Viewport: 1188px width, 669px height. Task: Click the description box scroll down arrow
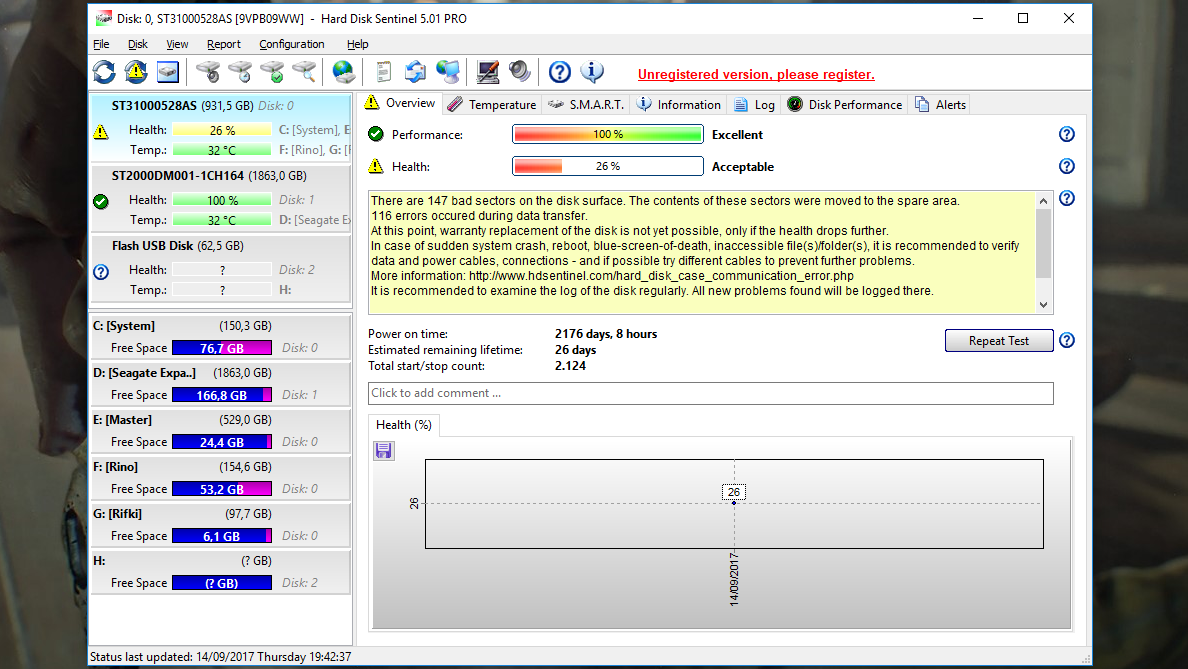pyautogui.click(x=1043, y=305)
